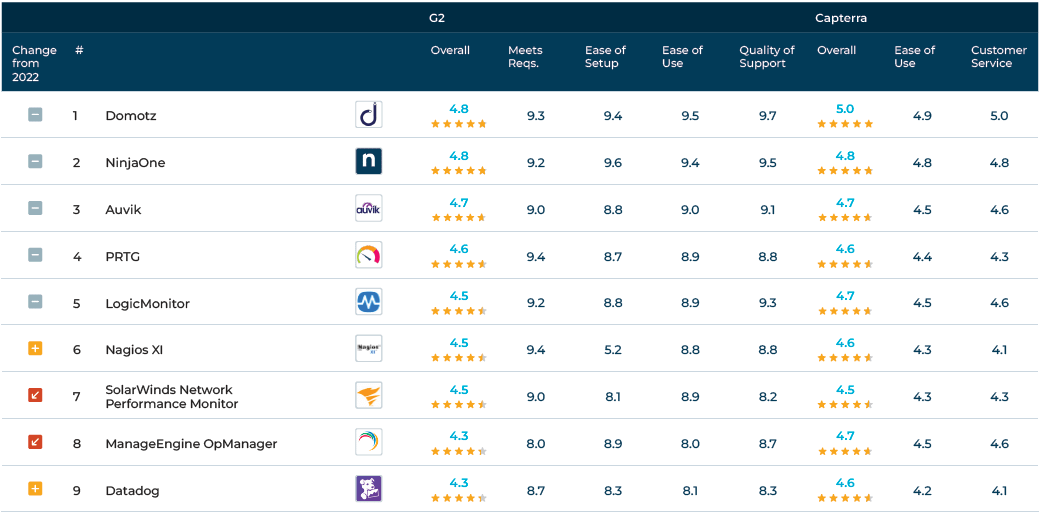Click the 'Quality of Support' column header
Viewport: 1042px width, 516px height.
[767, 57]
